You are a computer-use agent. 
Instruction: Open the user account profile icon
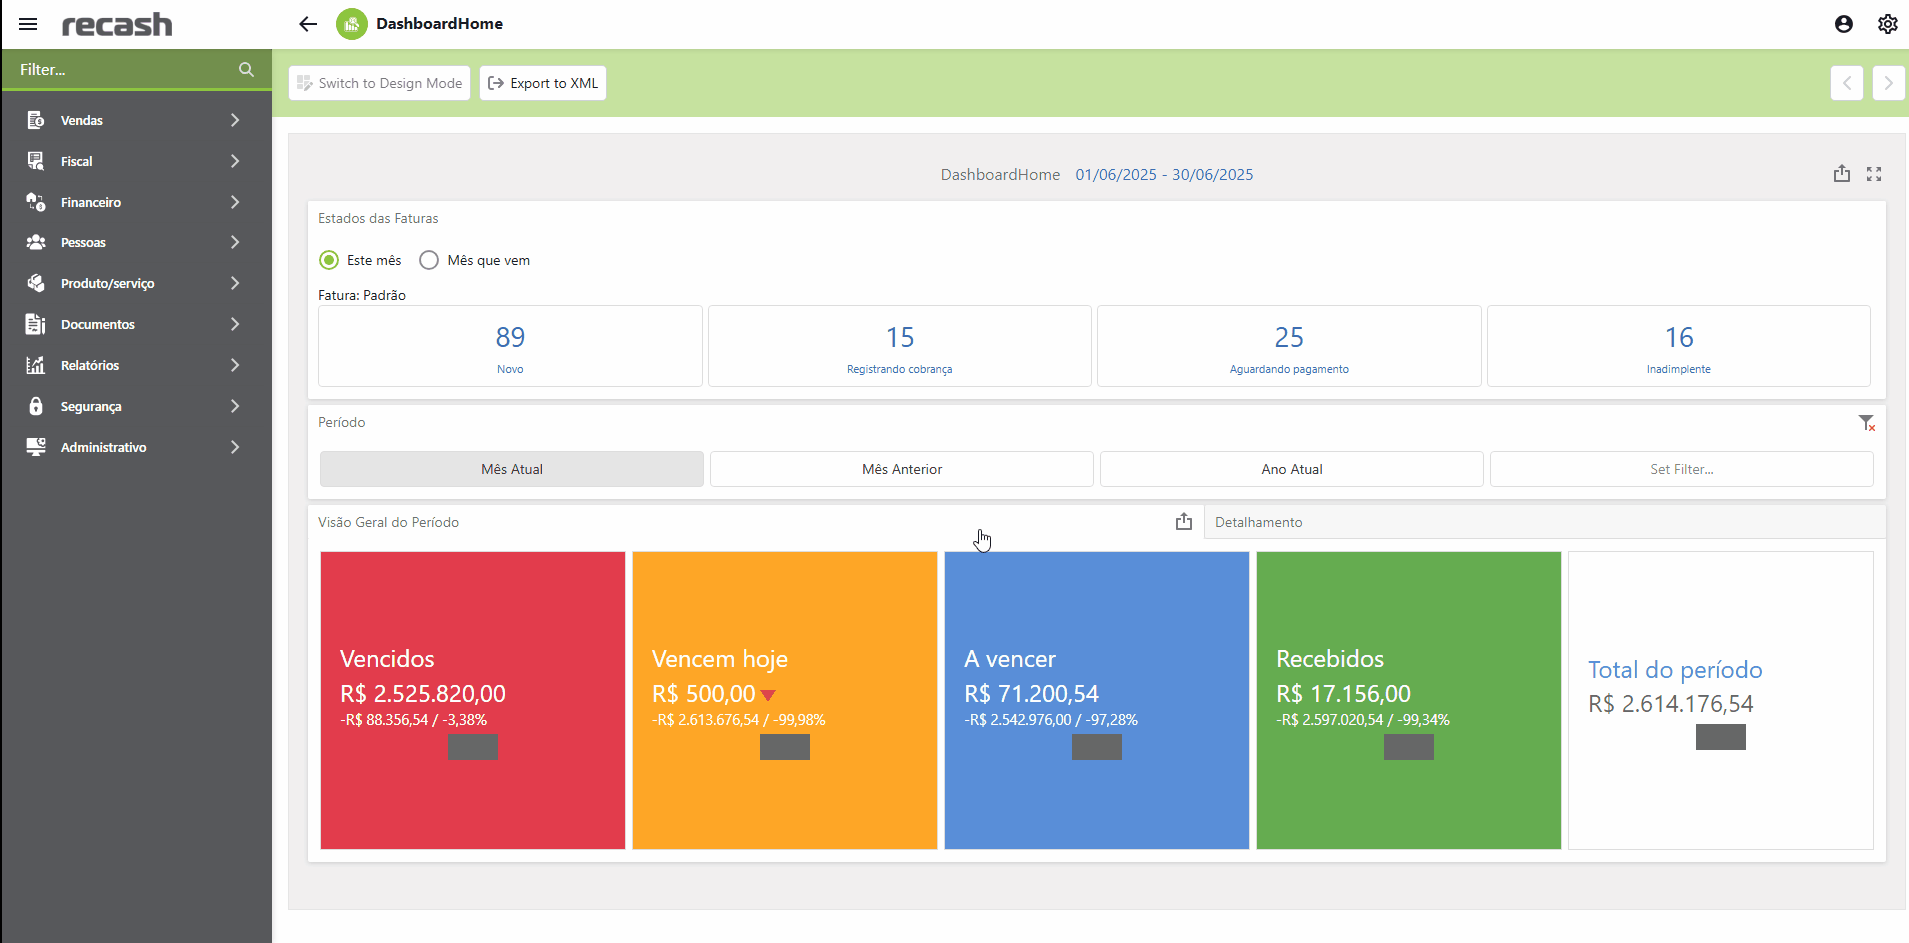(x=1844, y=24)
